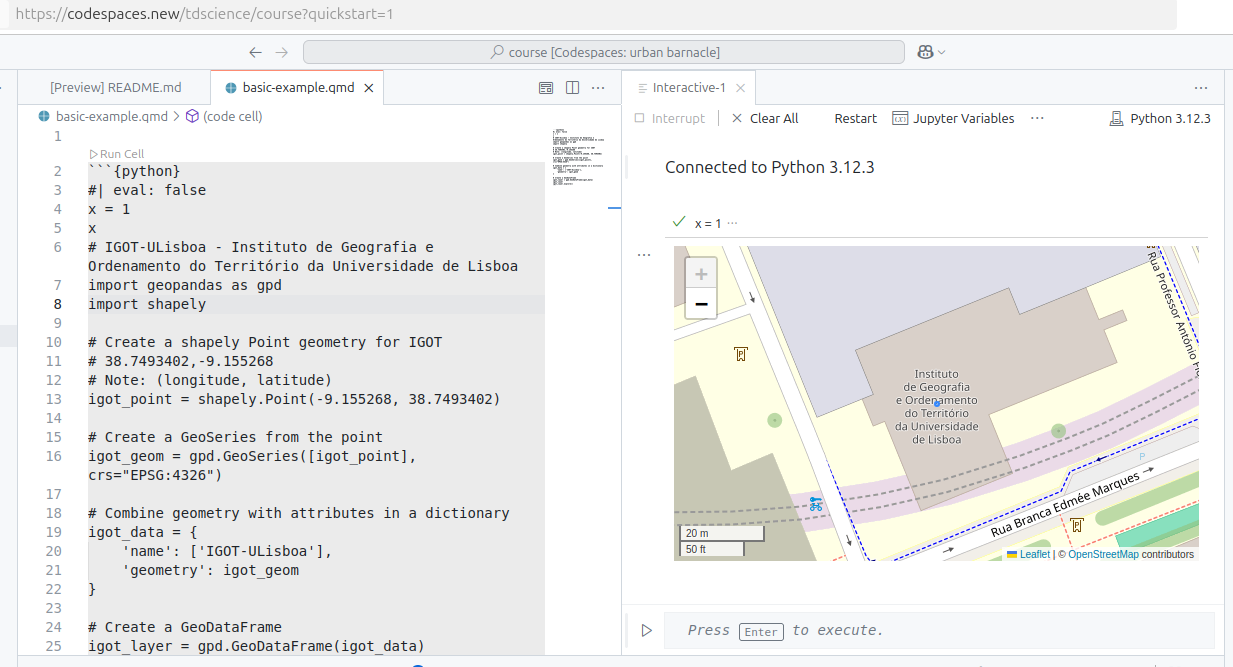
Task: Focus the 'Press Enter to execute' input box
Action: coord(939,631)
